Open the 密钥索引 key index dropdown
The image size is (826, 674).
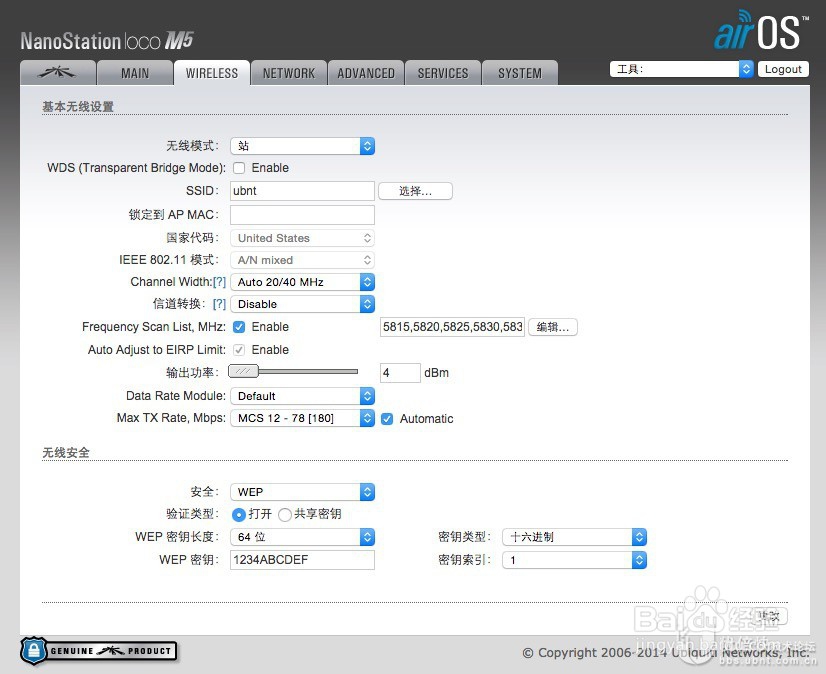click(574, 560)
